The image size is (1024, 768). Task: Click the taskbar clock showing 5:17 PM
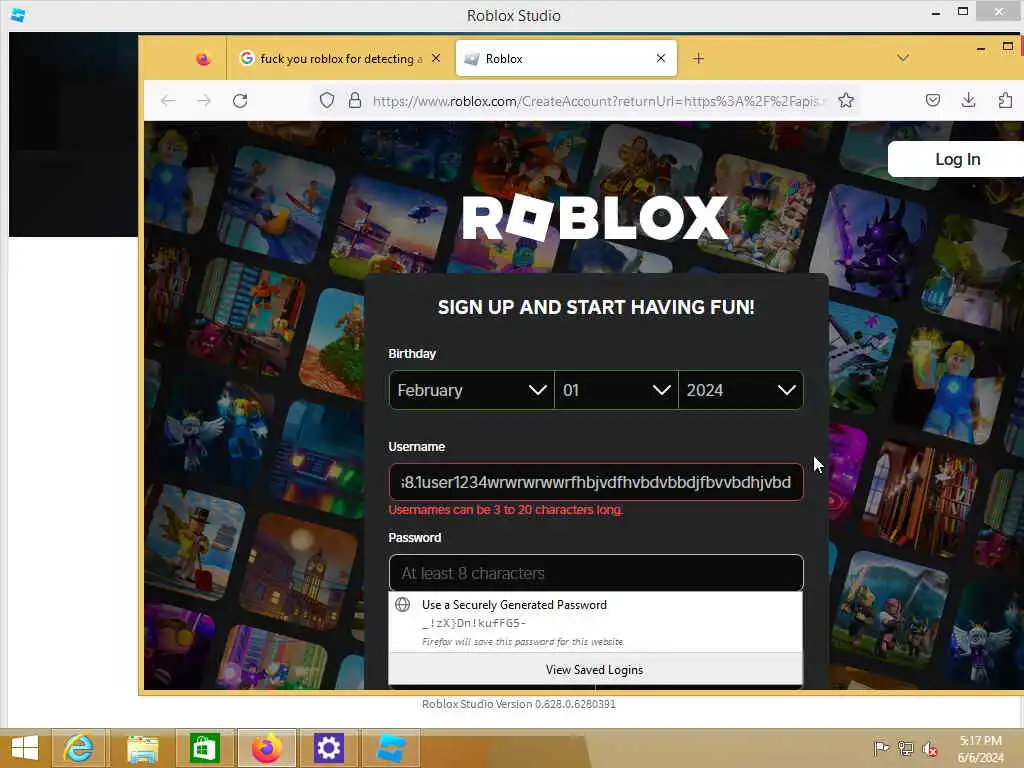click(980, 748)
